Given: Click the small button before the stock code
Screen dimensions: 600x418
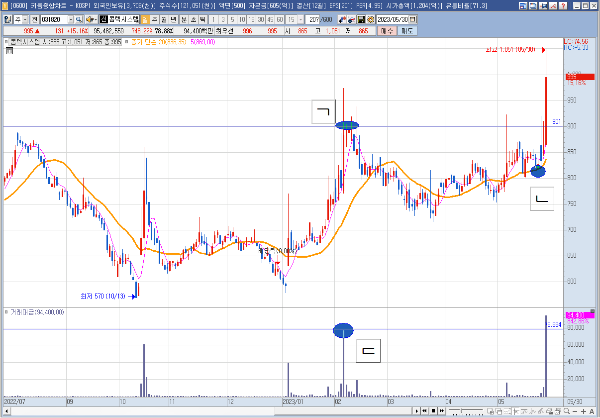Looking at the screenshot, I should coord(34,20).
